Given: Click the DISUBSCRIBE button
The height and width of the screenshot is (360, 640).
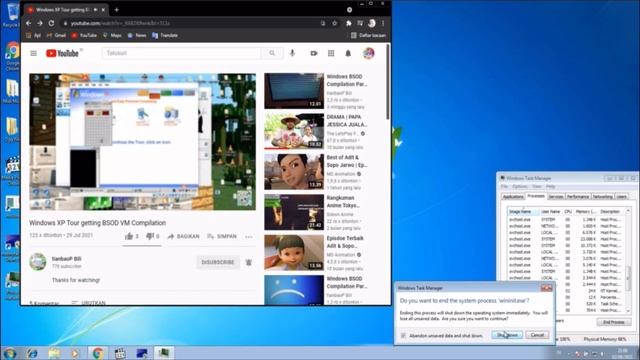Looking at the screenshot, I should tap(218, 262).
